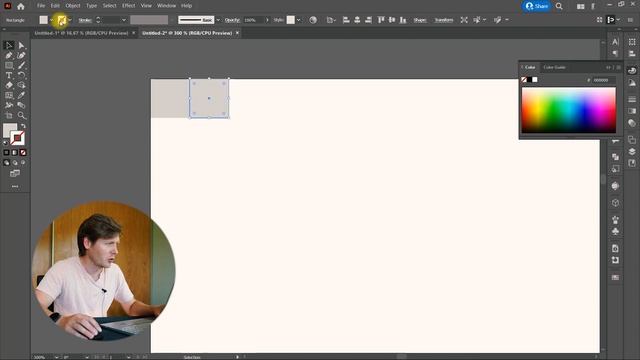Click the Share button
The image size is (640, 360).
coord(537,6)
